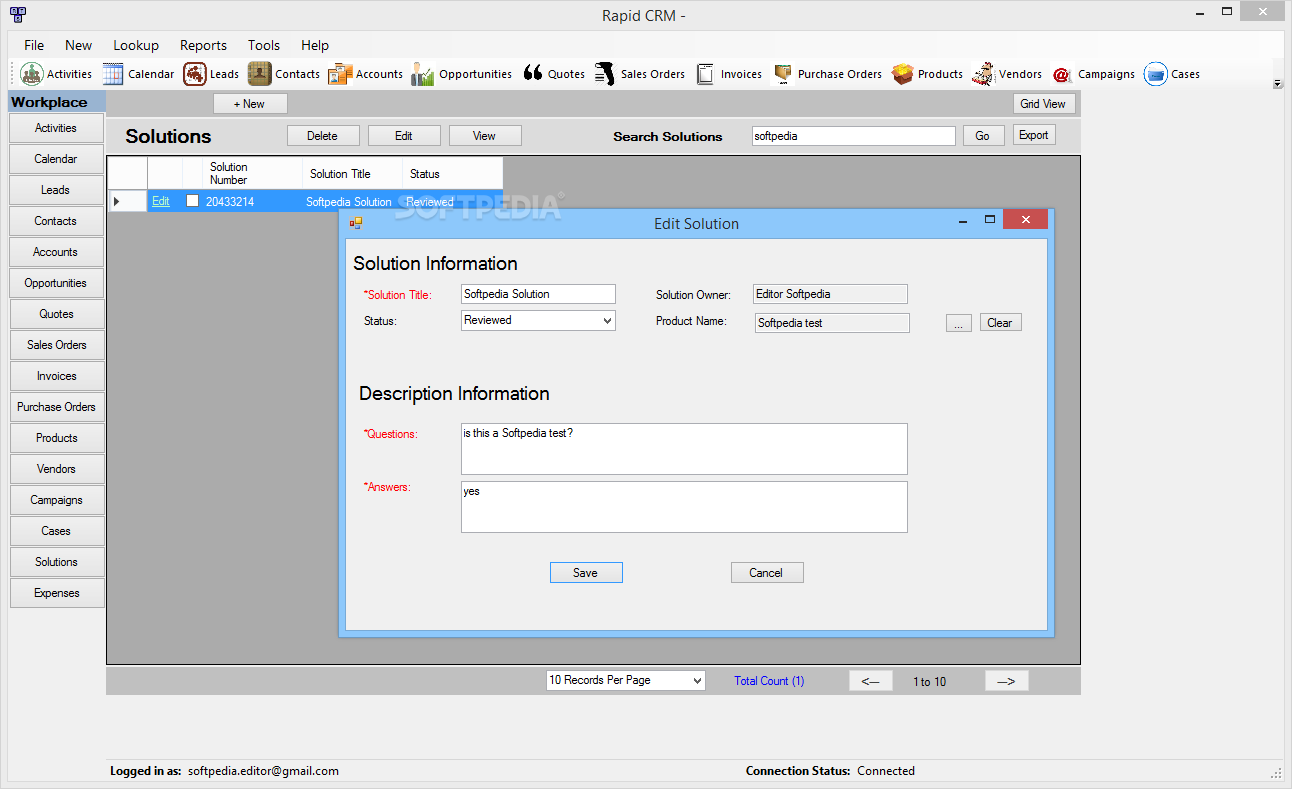The width and height of the screenshot is (1292, 789).
Task: Click the Grid View button
Action: click(1043, 104)
